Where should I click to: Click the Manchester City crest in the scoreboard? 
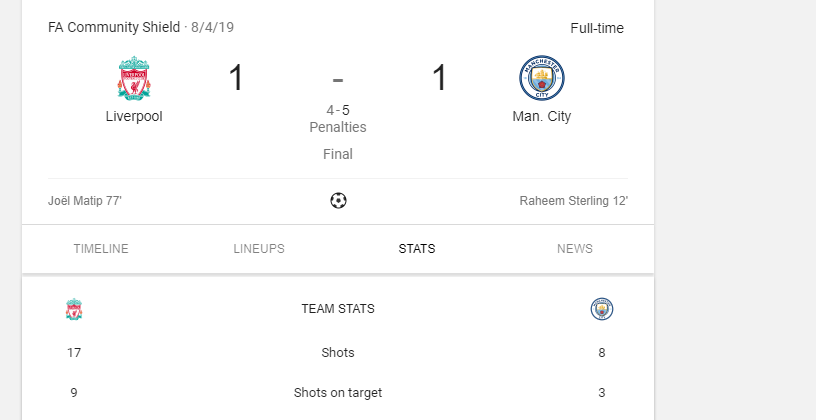click(541, 79)
